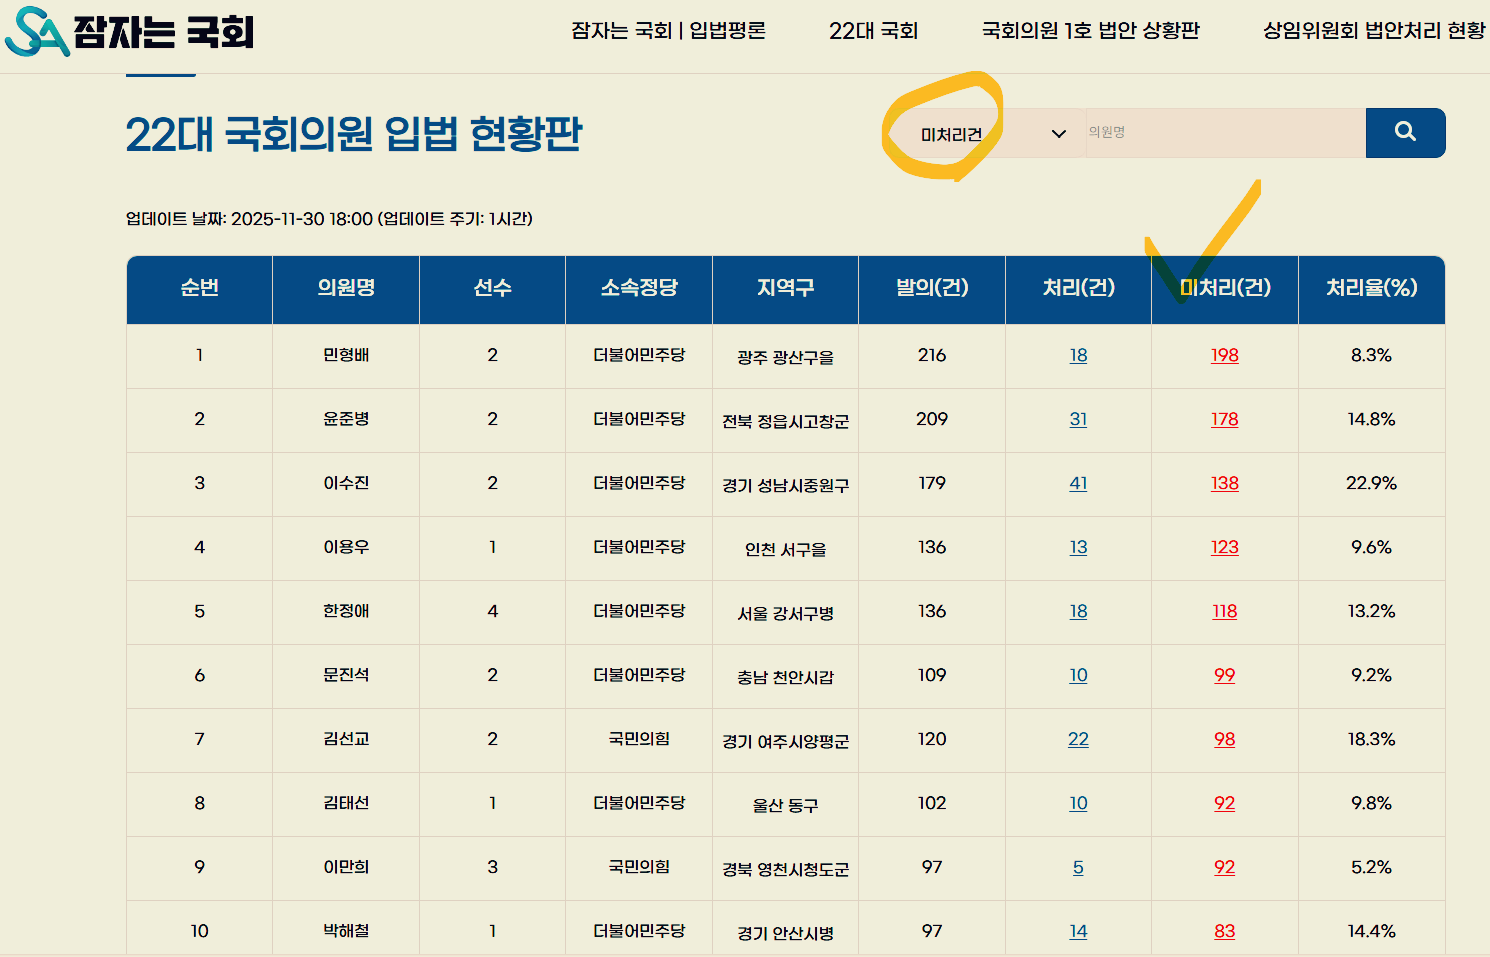Click the district 경기 안산시병
This screenshot has height=957, width=1490.
click(x=785, y=933)
